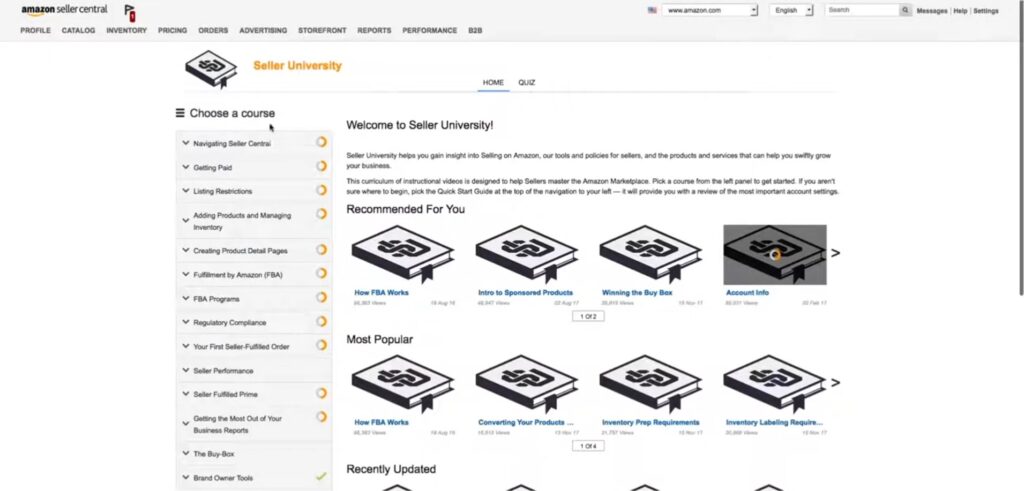Viewport: 1024px width, 491px height.
Task: Click the search magnifier button
Action: coord(905,10)
